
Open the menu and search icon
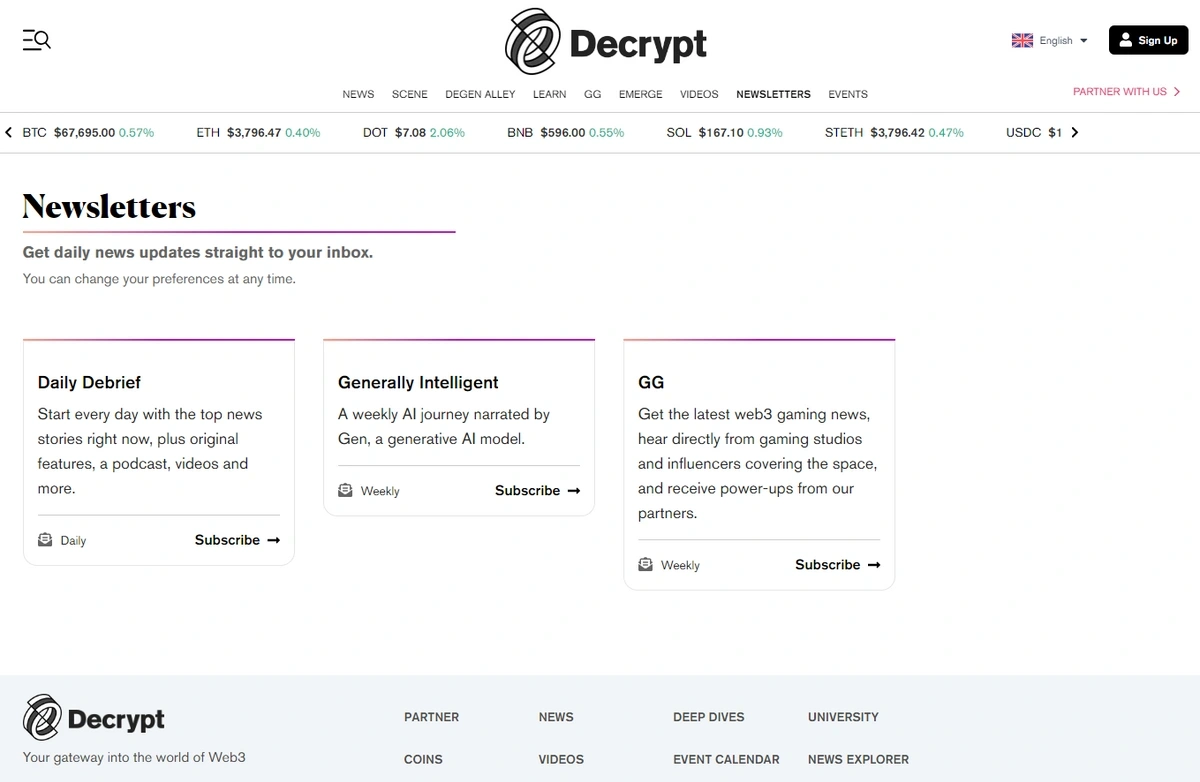click(36, 40)
